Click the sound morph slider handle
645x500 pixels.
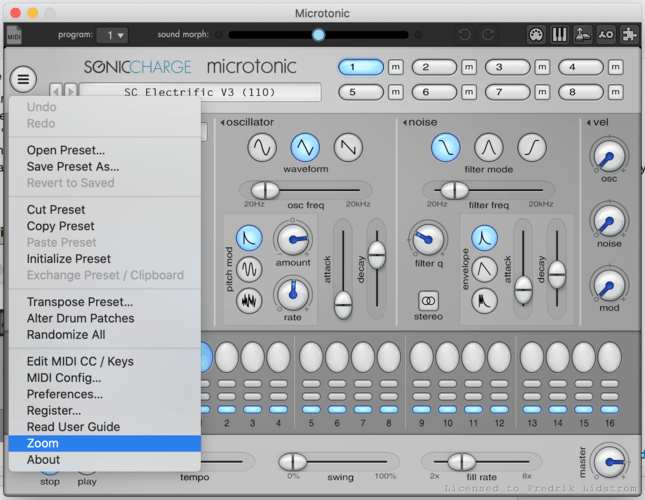[318, 35]
